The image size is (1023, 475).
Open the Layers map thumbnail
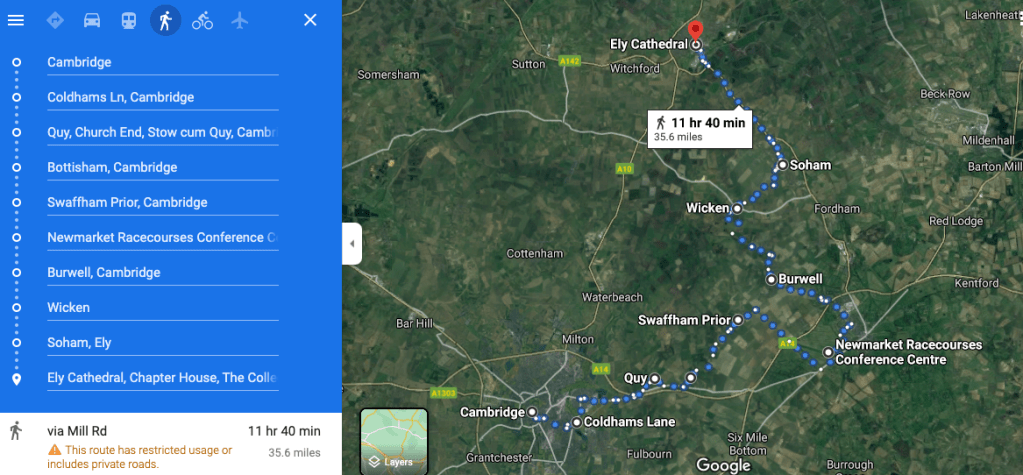(x=394, y=441)
